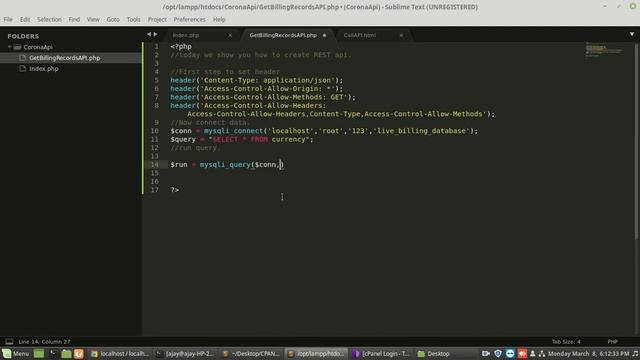Click the minimap code preview
This screenshot has height=360, width=640.
pos(604,50)
